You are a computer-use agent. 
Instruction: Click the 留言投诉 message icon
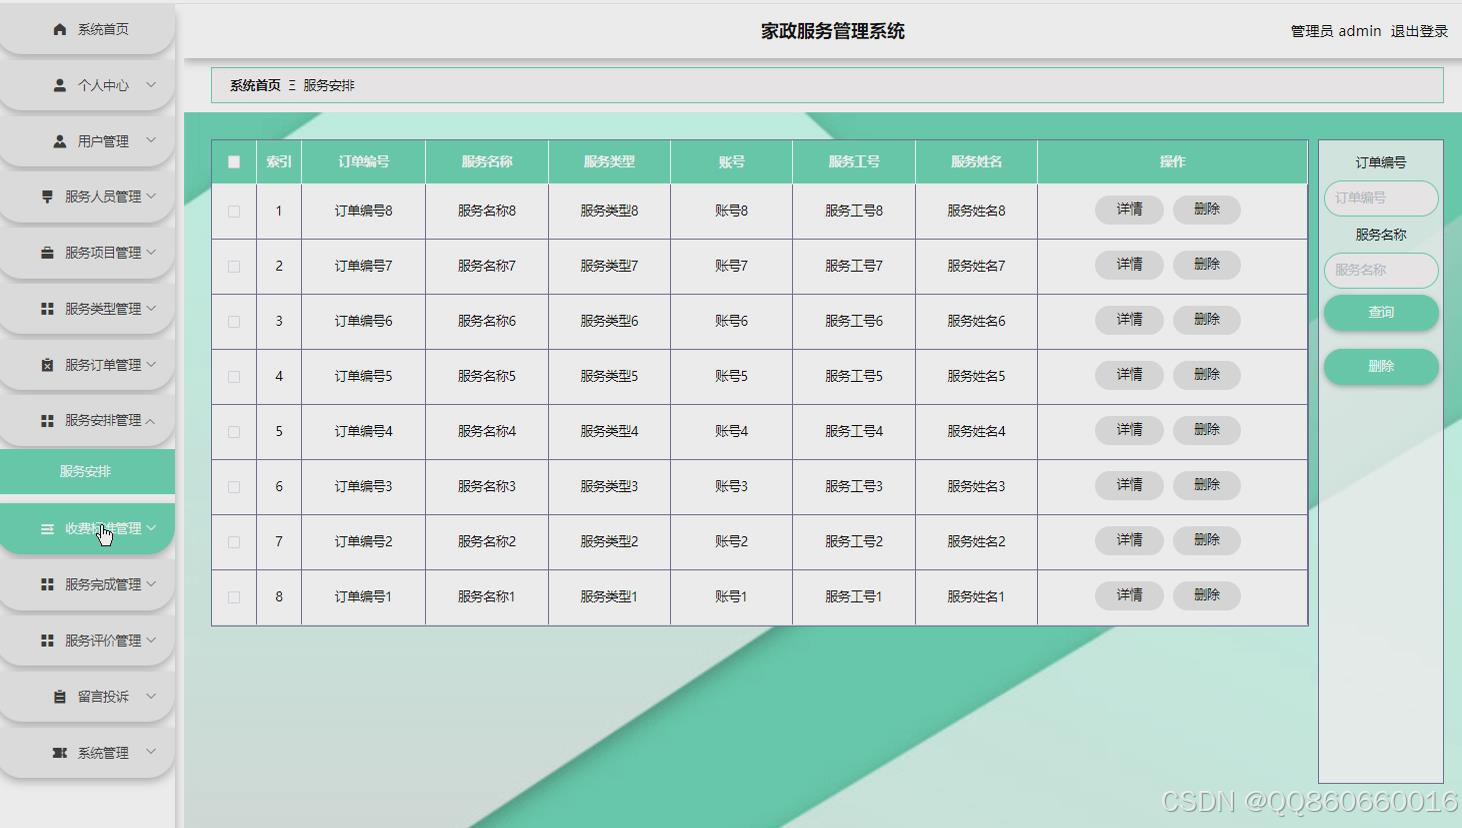click(x=57, y=696)
